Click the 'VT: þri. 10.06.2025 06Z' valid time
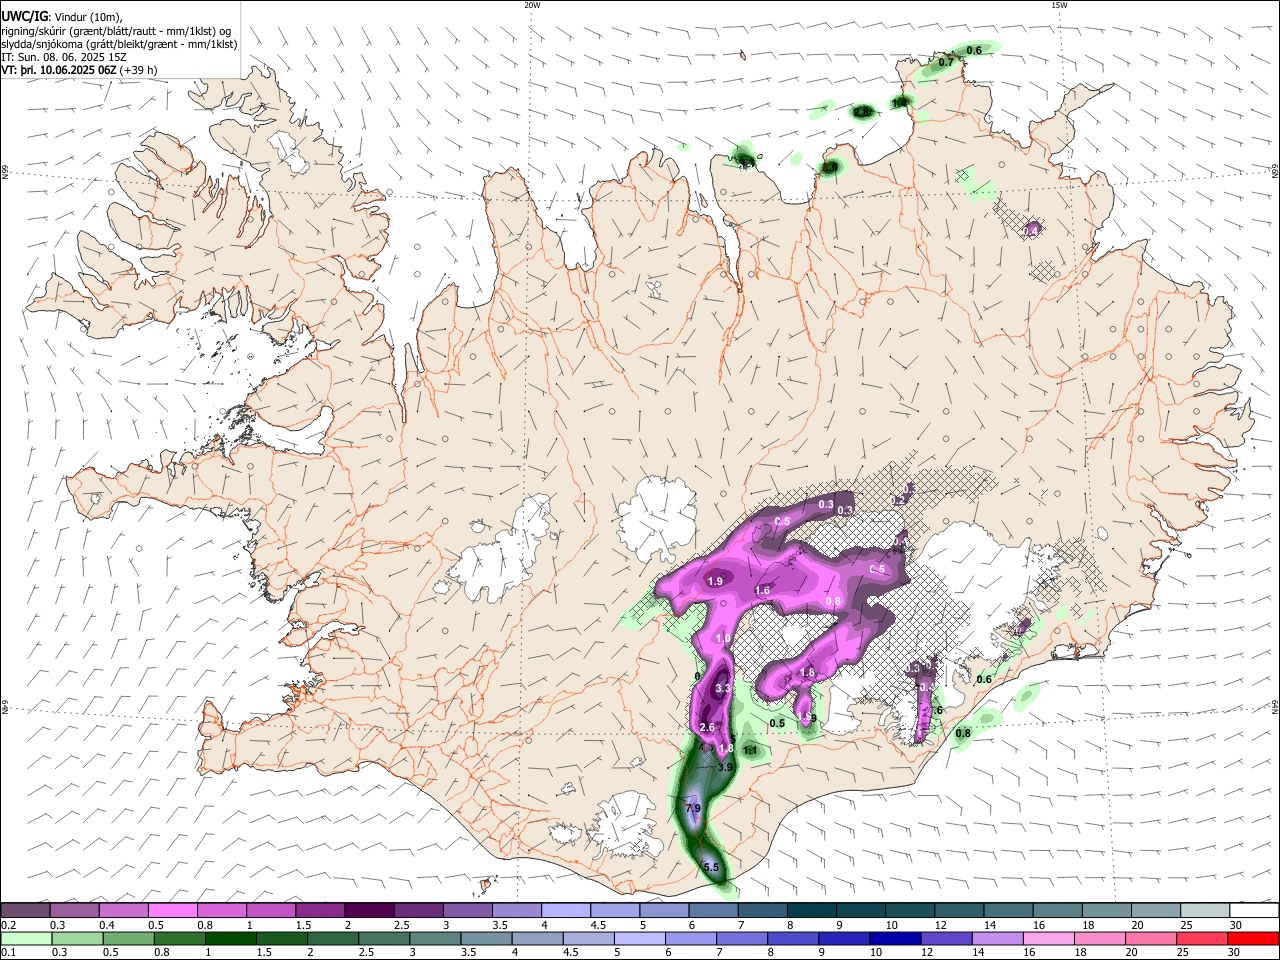Screen dimensions: 1280x960 pos(58,70)
